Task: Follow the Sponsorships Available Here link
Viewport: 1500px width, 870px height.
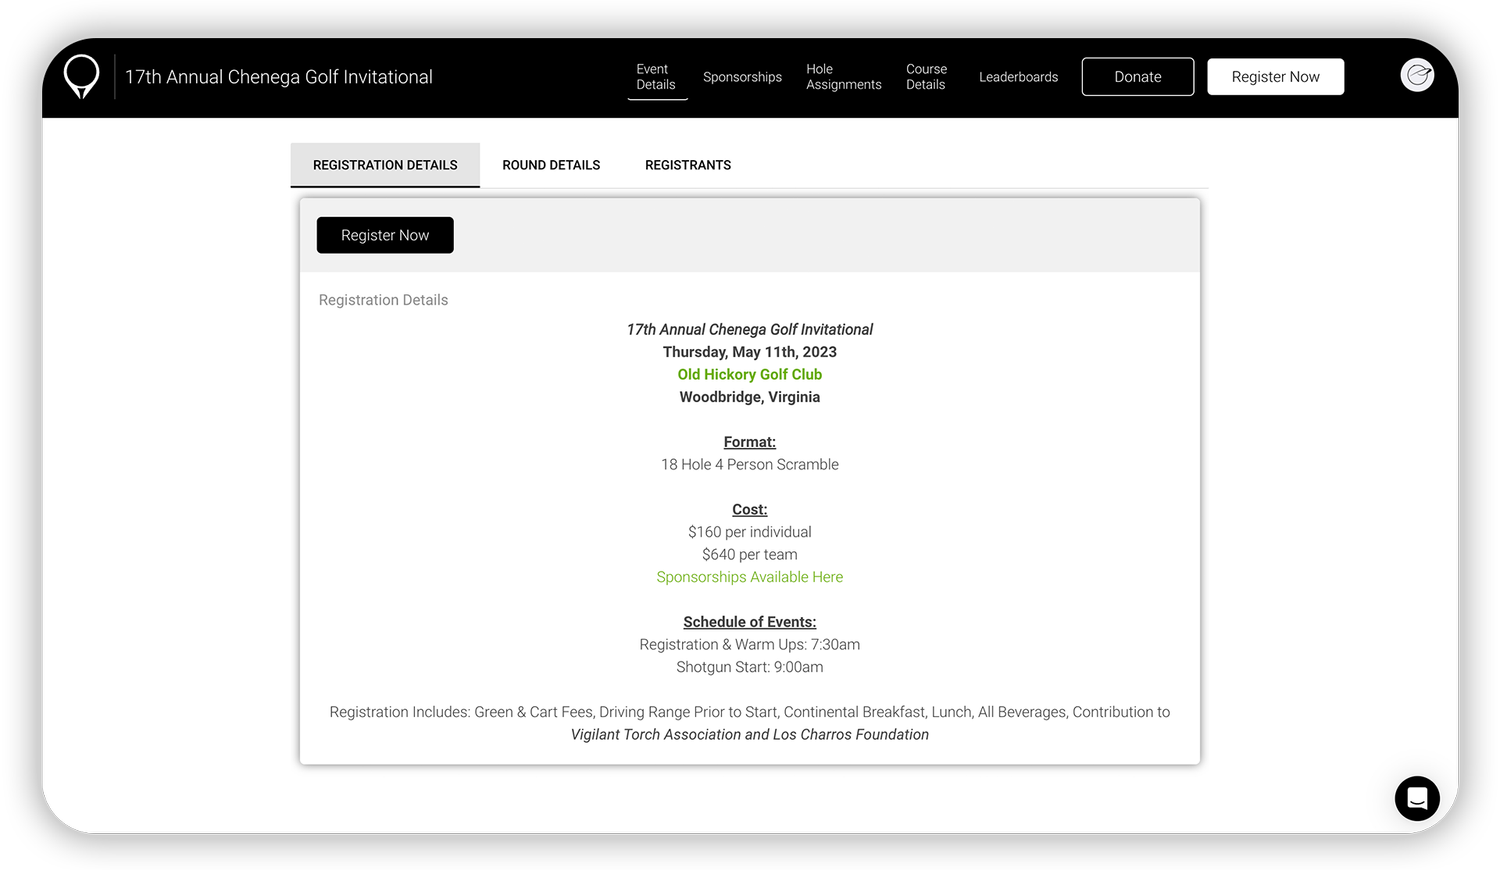Action: click(749, 577)
